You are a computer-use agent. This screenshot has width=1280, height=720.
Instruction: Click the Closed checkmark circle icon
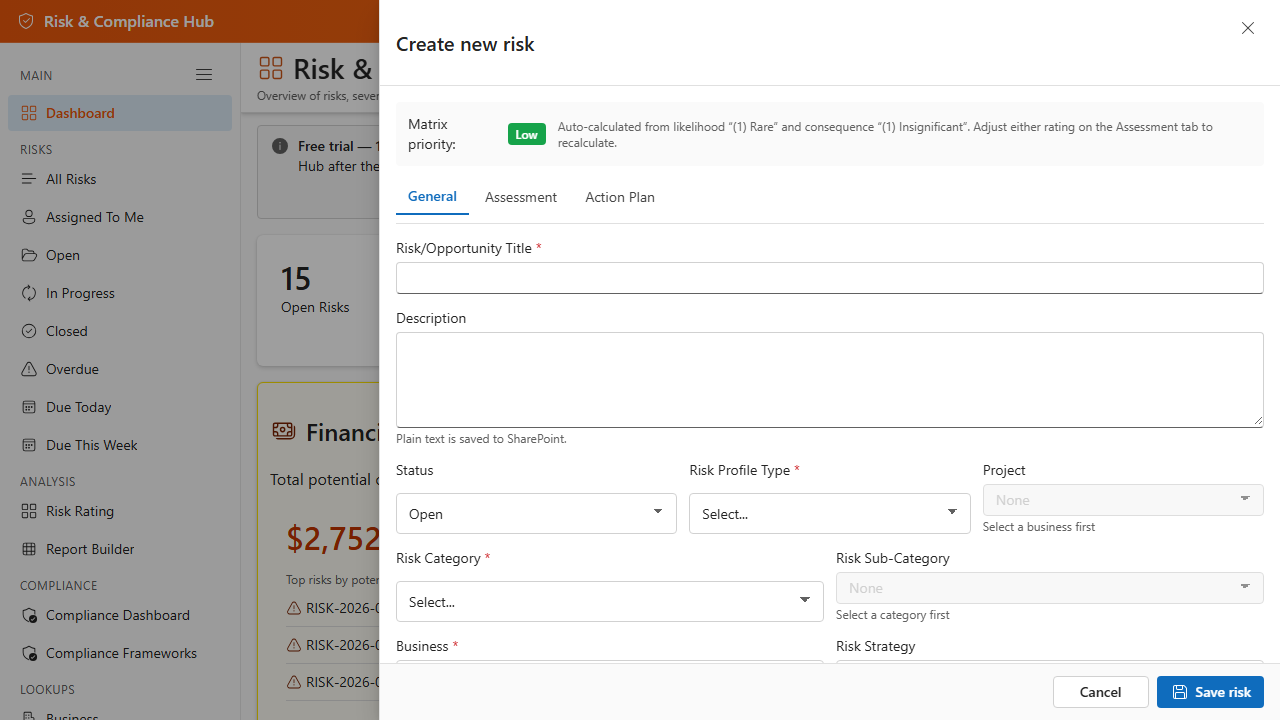coord(29,331)
